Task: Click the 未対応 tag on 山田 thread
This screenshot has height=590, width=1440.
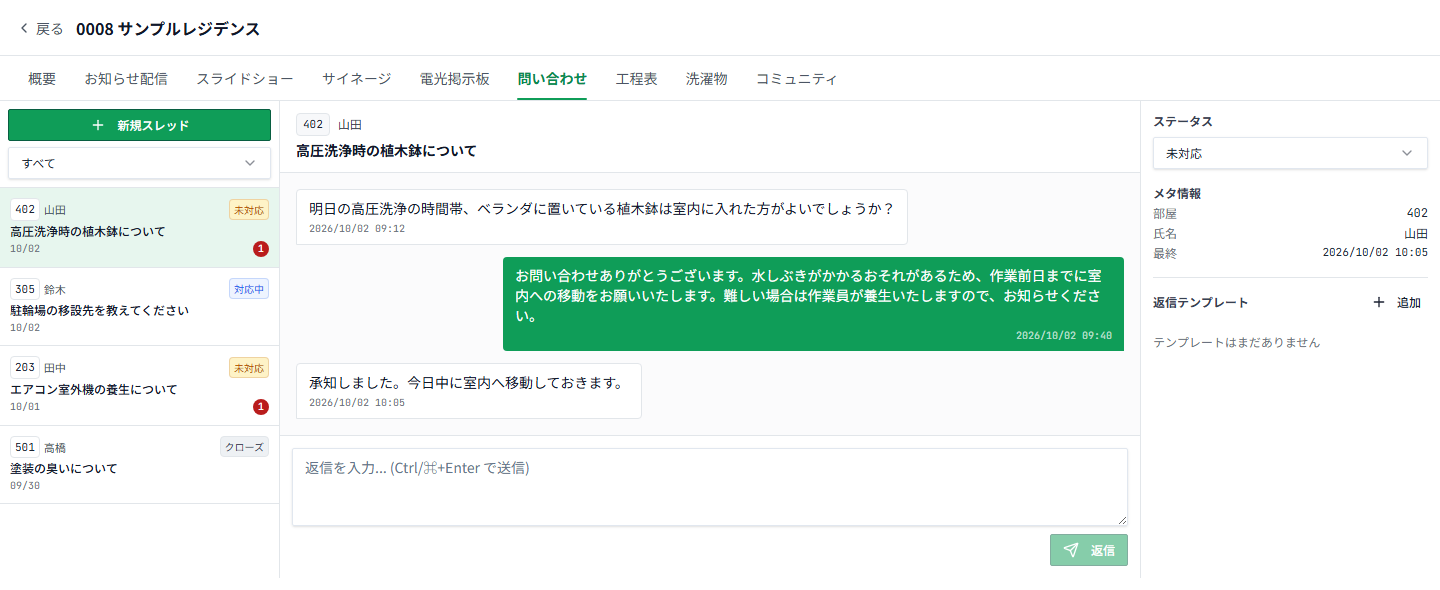Action: click(249, 210)
